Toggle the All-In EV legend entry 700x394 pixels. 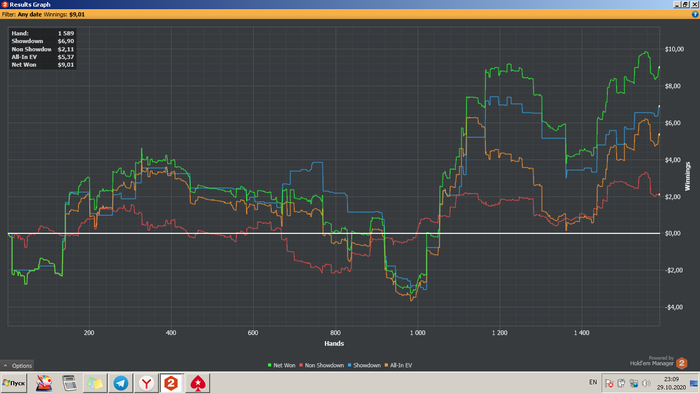click(x=398, y=365)
